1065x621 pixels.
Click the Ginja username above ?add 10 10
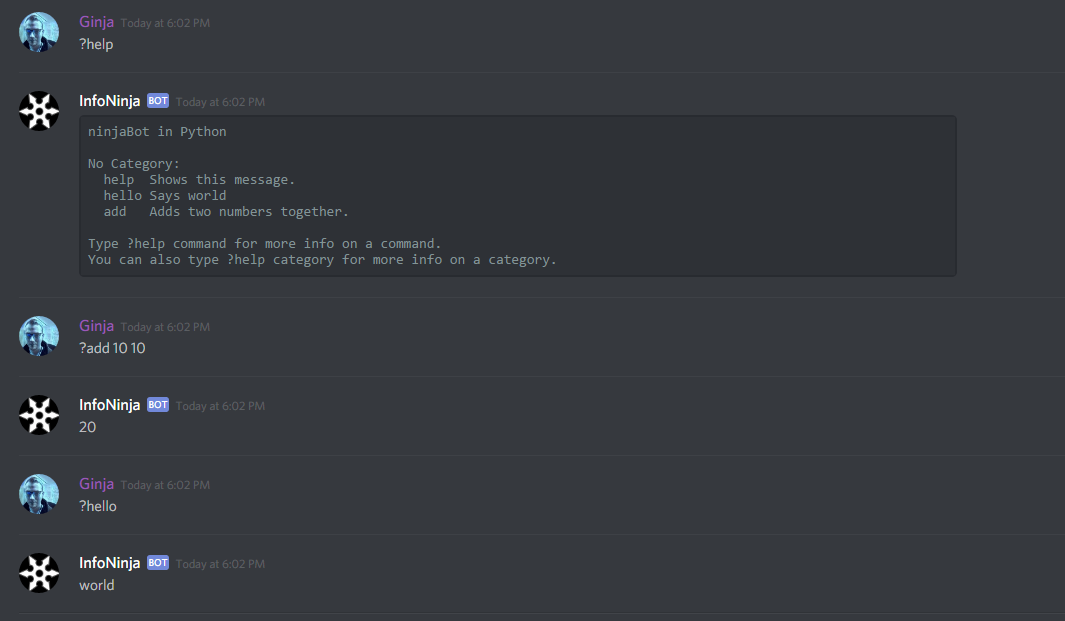96,326
